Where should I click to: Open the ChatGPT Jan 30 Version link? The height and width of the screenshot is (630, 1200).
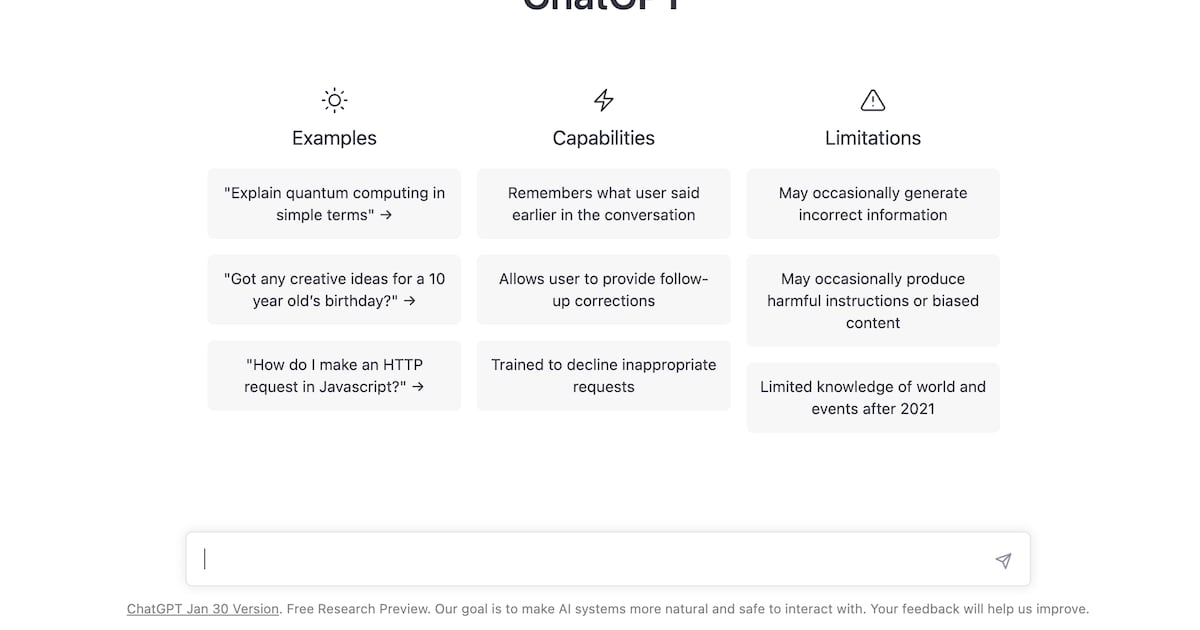203,609
